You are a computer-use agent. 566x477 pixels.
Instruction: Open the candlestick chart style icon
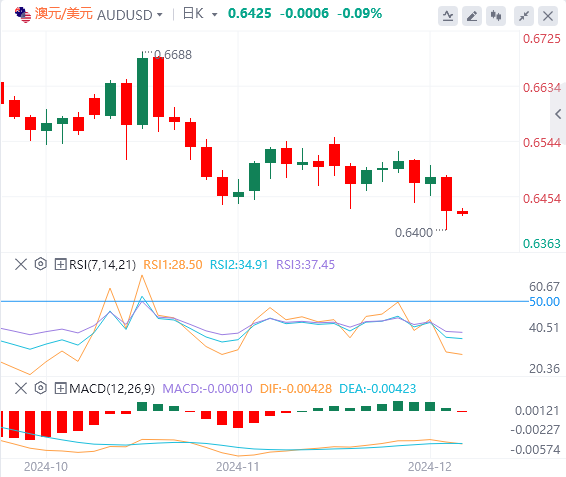[x=496, y=16]
